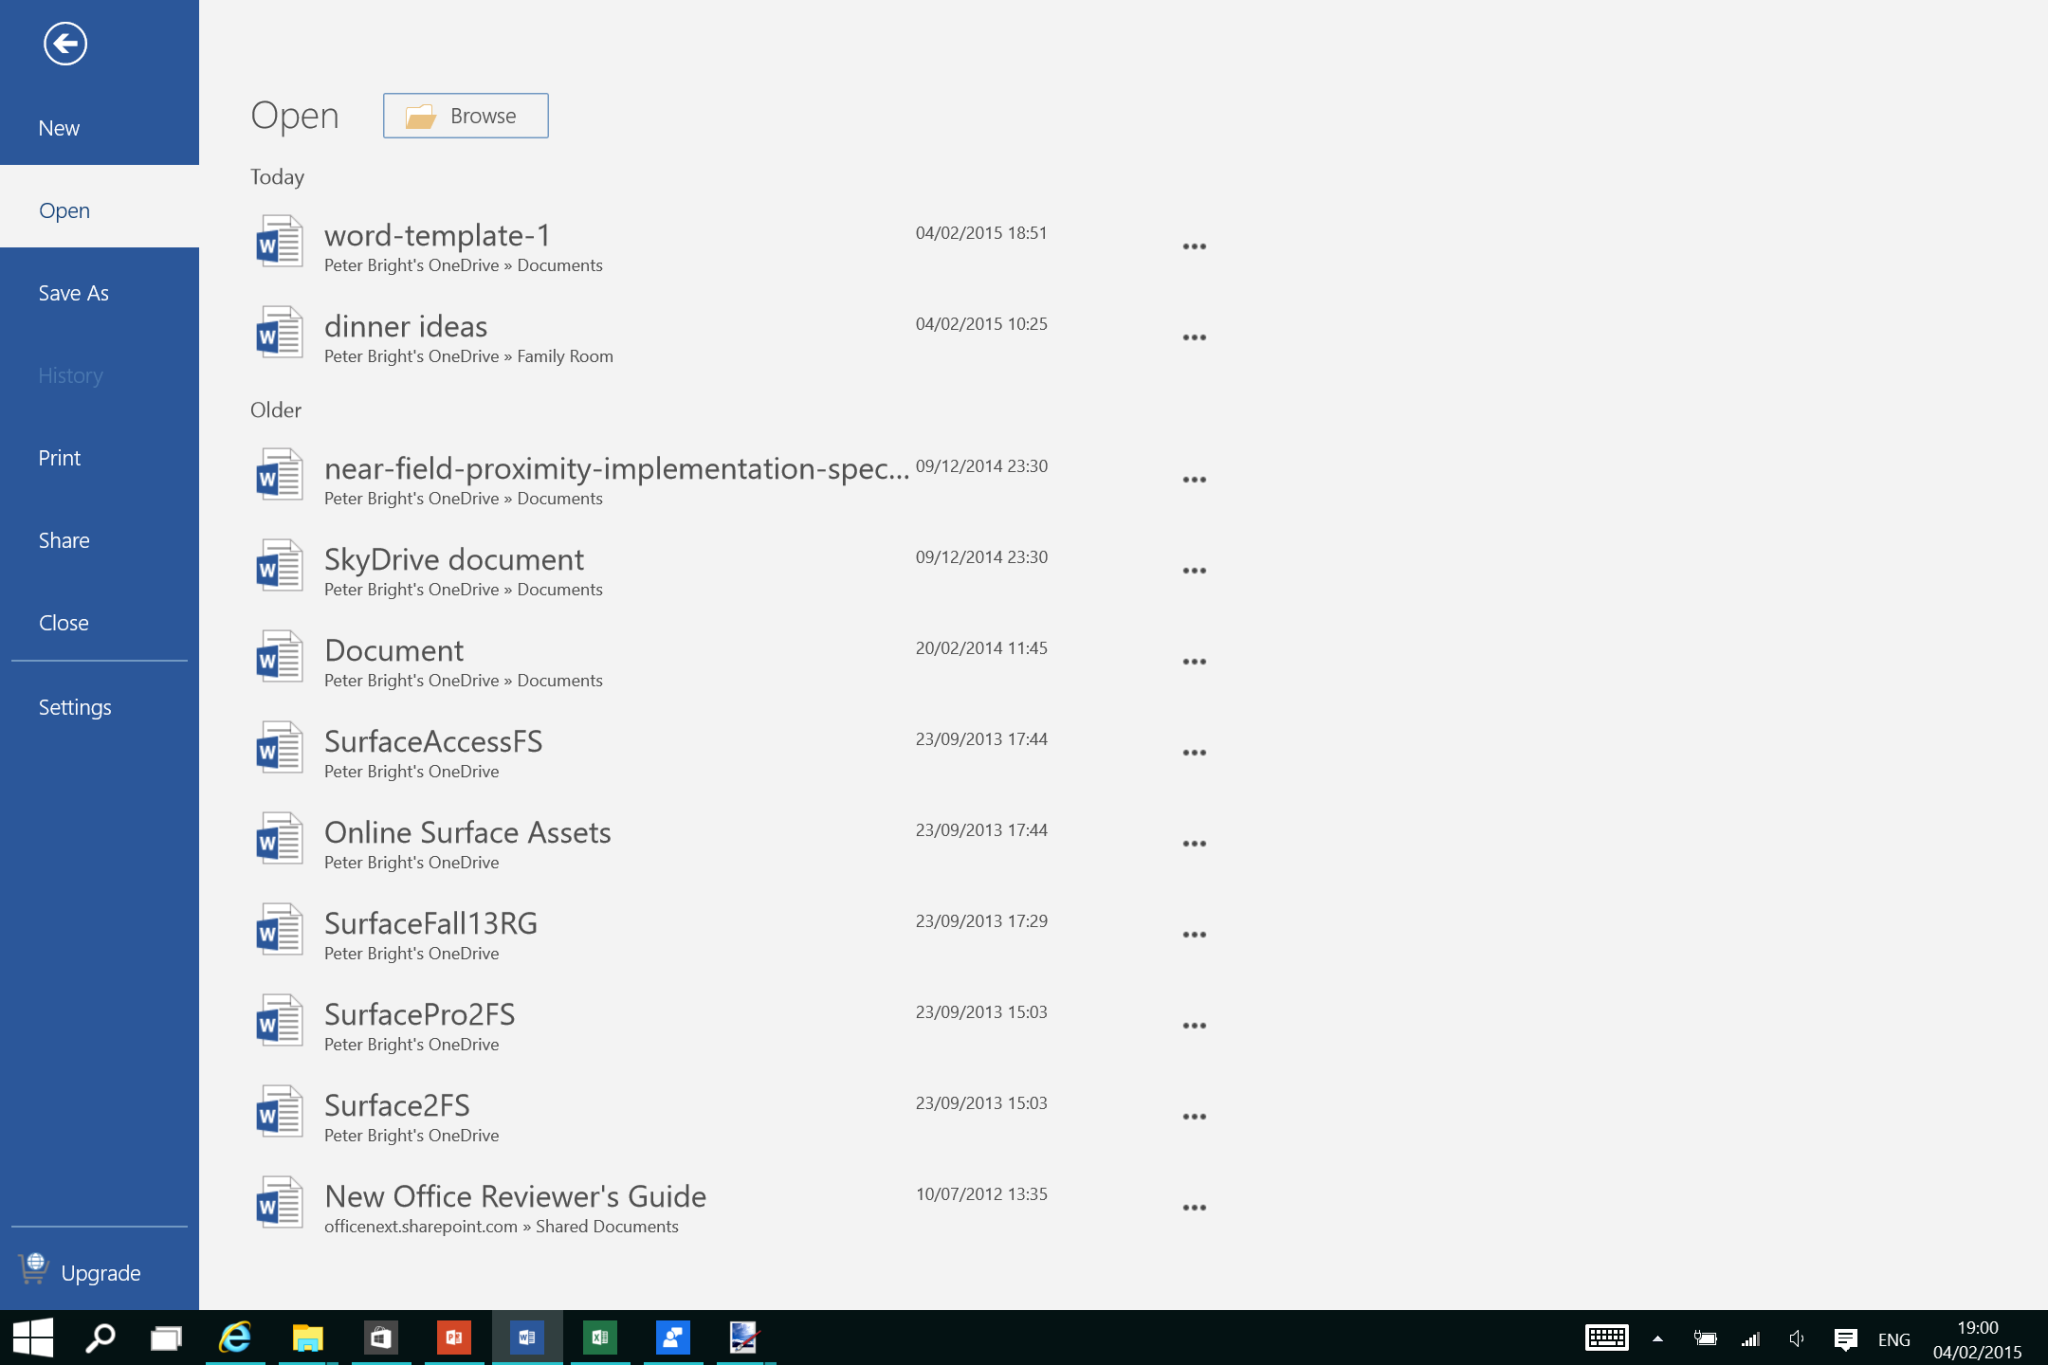Viewport: 2048px width, 1365px height.
Task: Expand hidden system tray icons
Action: tap(1658, 1337)
